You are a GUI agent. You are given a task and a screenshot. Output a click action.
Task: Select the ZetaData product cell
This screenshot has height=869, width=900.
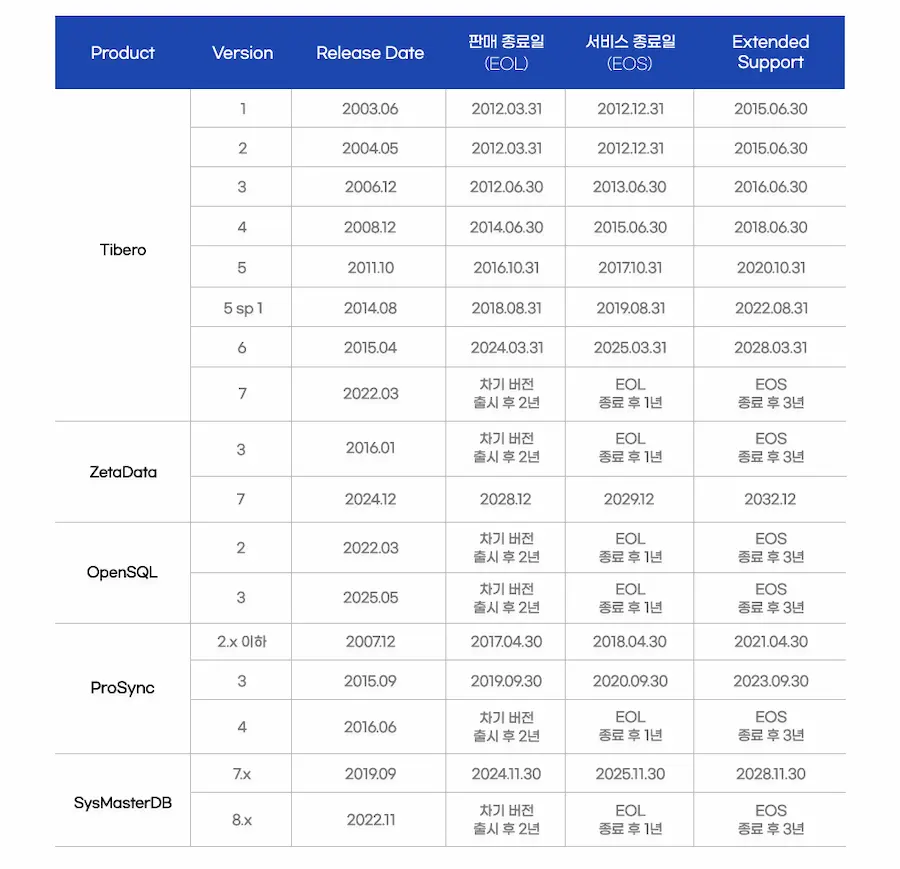pyautogui.click(x=123, y=472)
